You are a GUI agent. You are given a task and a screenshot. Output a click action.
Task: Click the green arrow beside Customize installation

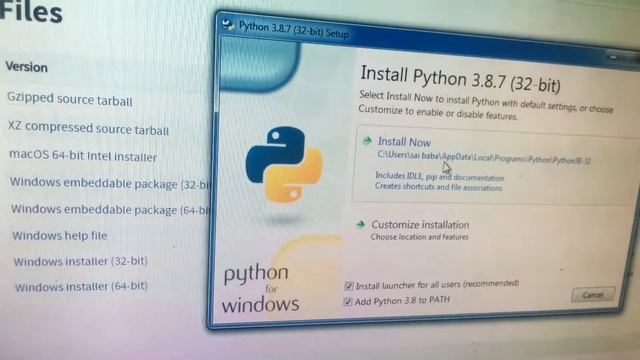[360, 224]
